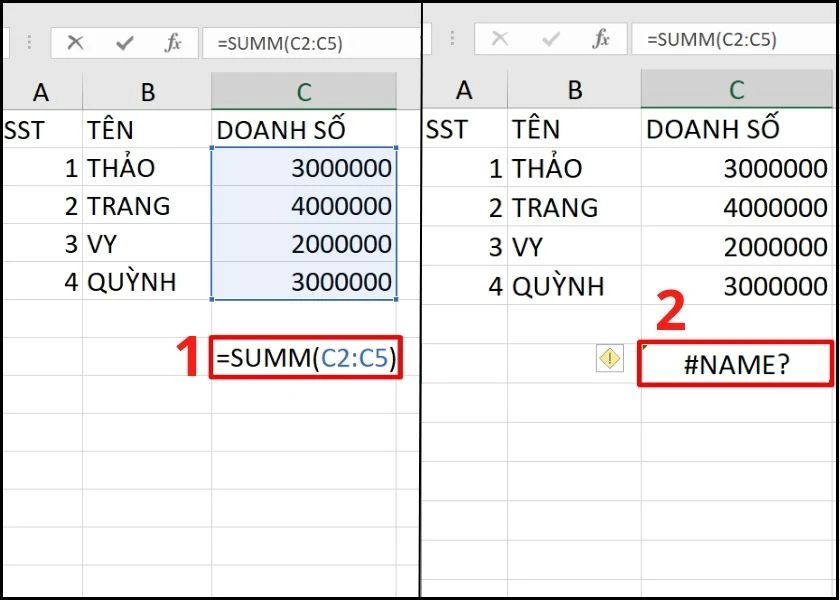Click left formula bar showing =SUMM(C2:C5)

pyautogui.click(x=311, y=43)
